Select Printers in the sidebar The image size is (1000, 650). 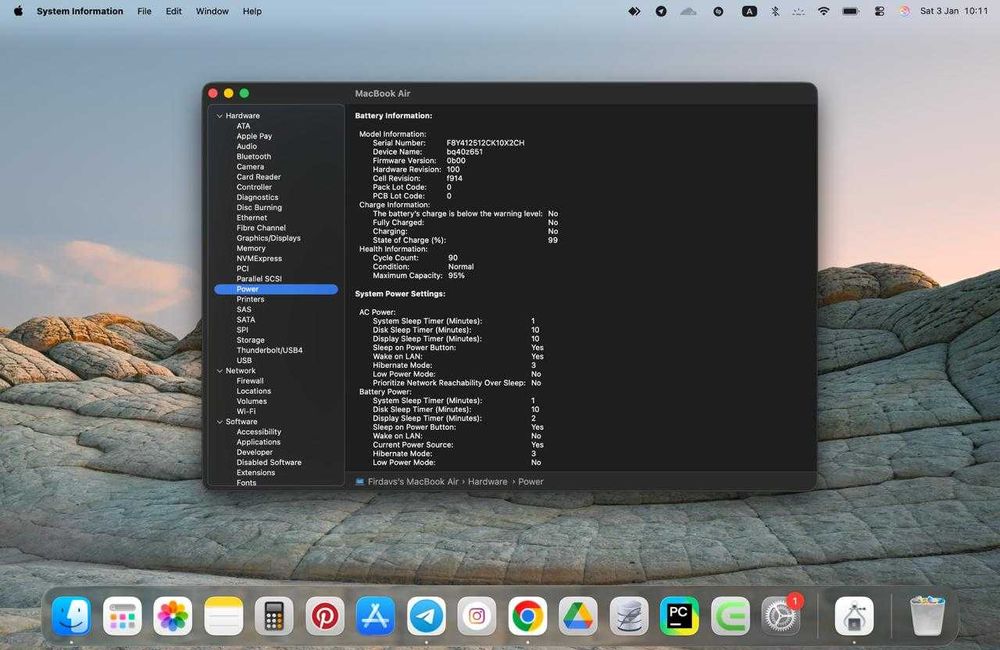point(250,299)
